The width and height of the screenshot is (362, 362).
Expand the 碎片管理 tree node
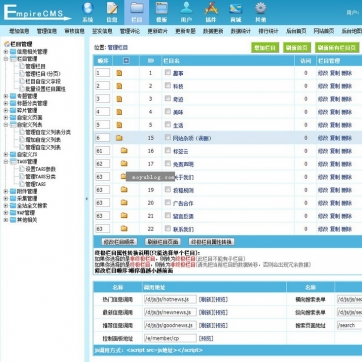(x=6, y=110)
